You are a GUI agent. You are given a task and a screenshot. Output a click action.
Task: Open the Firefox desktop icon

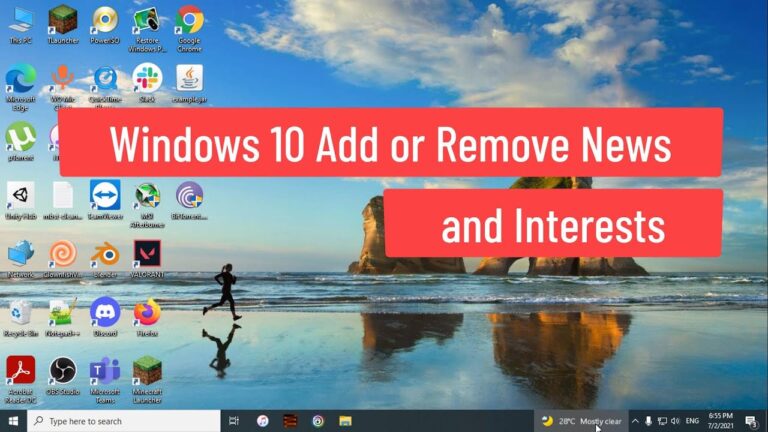point(147,312)
